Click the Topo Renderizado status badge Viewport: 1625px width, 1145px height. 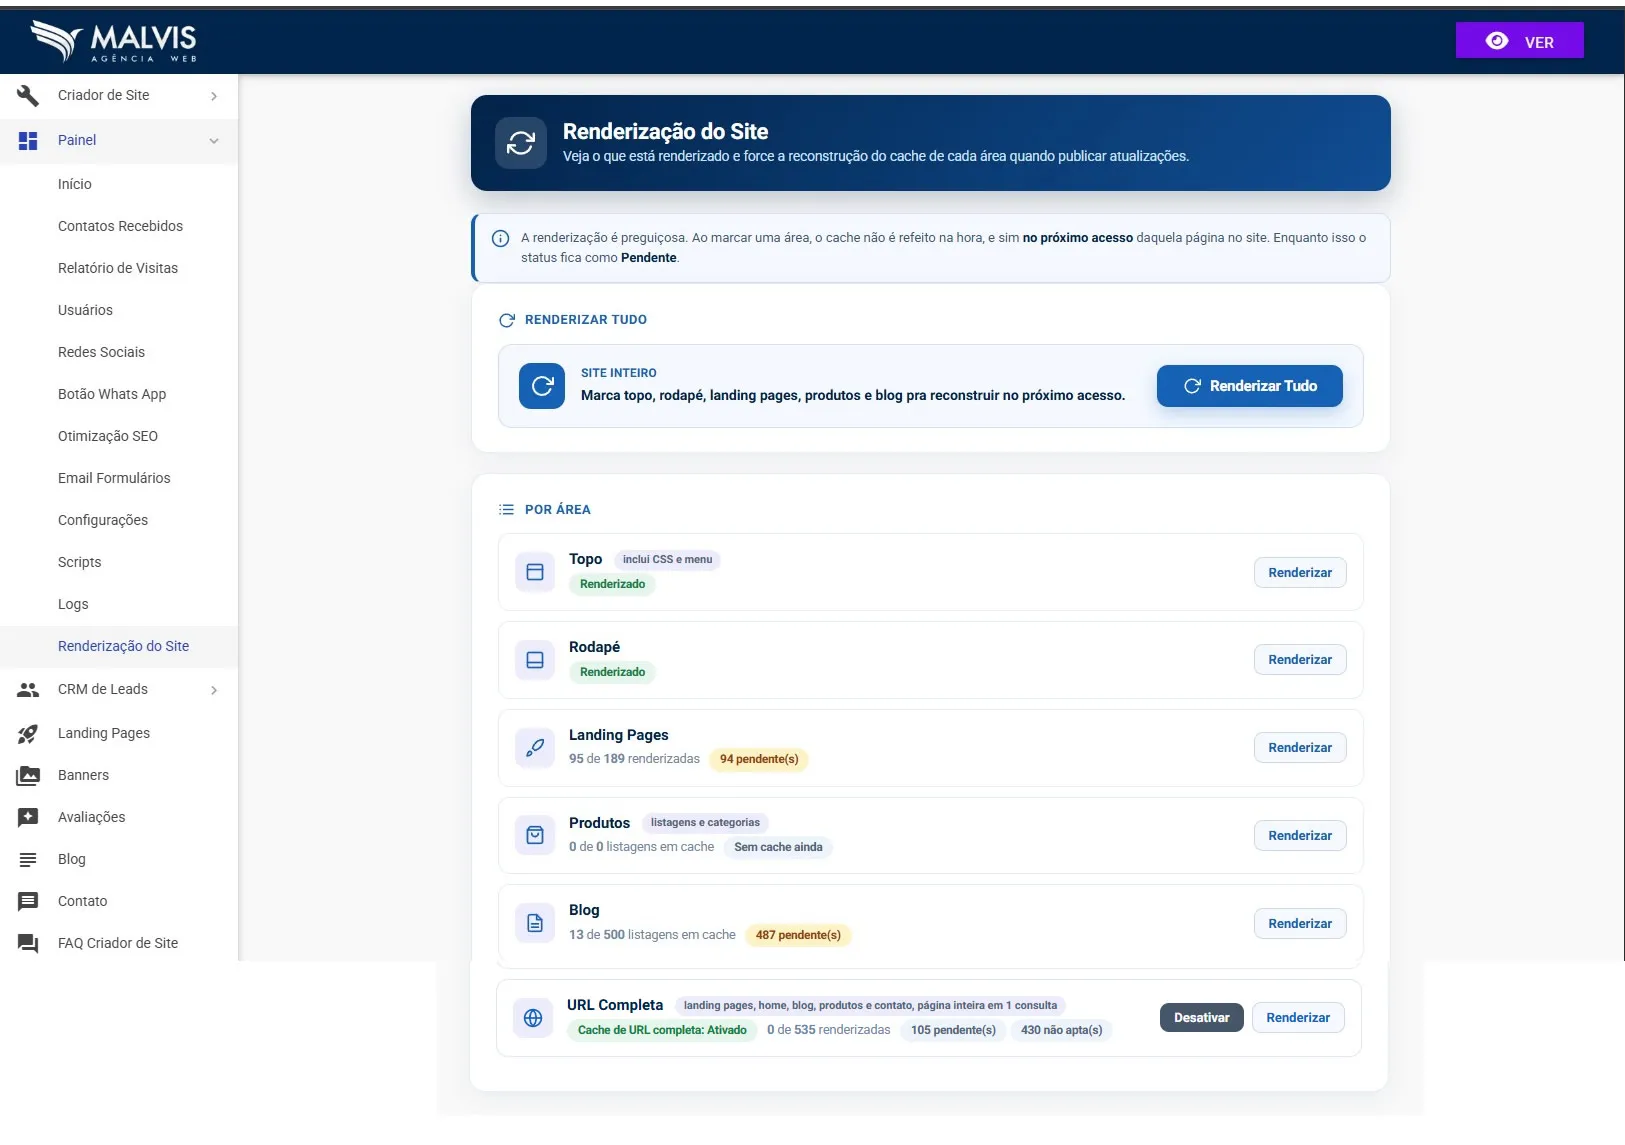(x=612, y=584)
